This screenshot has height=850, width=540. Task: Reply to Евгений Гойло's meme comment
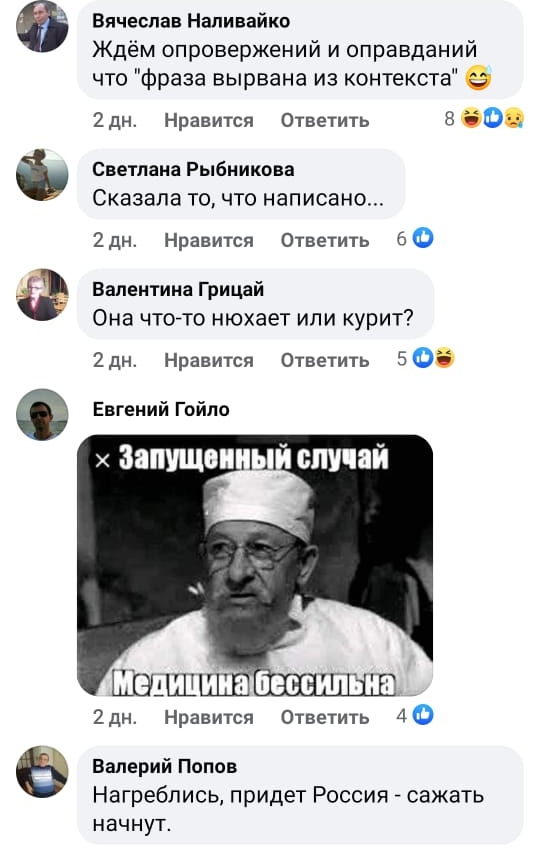(325, 717)
